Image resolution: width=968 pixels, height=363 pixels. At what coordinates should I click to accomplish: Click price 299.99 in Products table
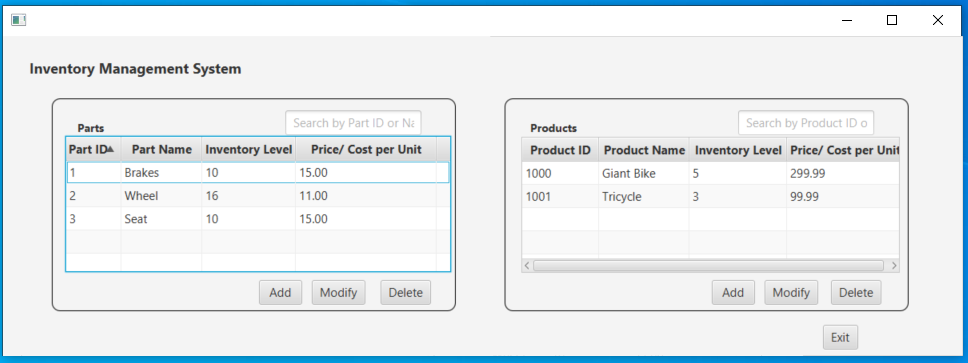coord(843,173)
